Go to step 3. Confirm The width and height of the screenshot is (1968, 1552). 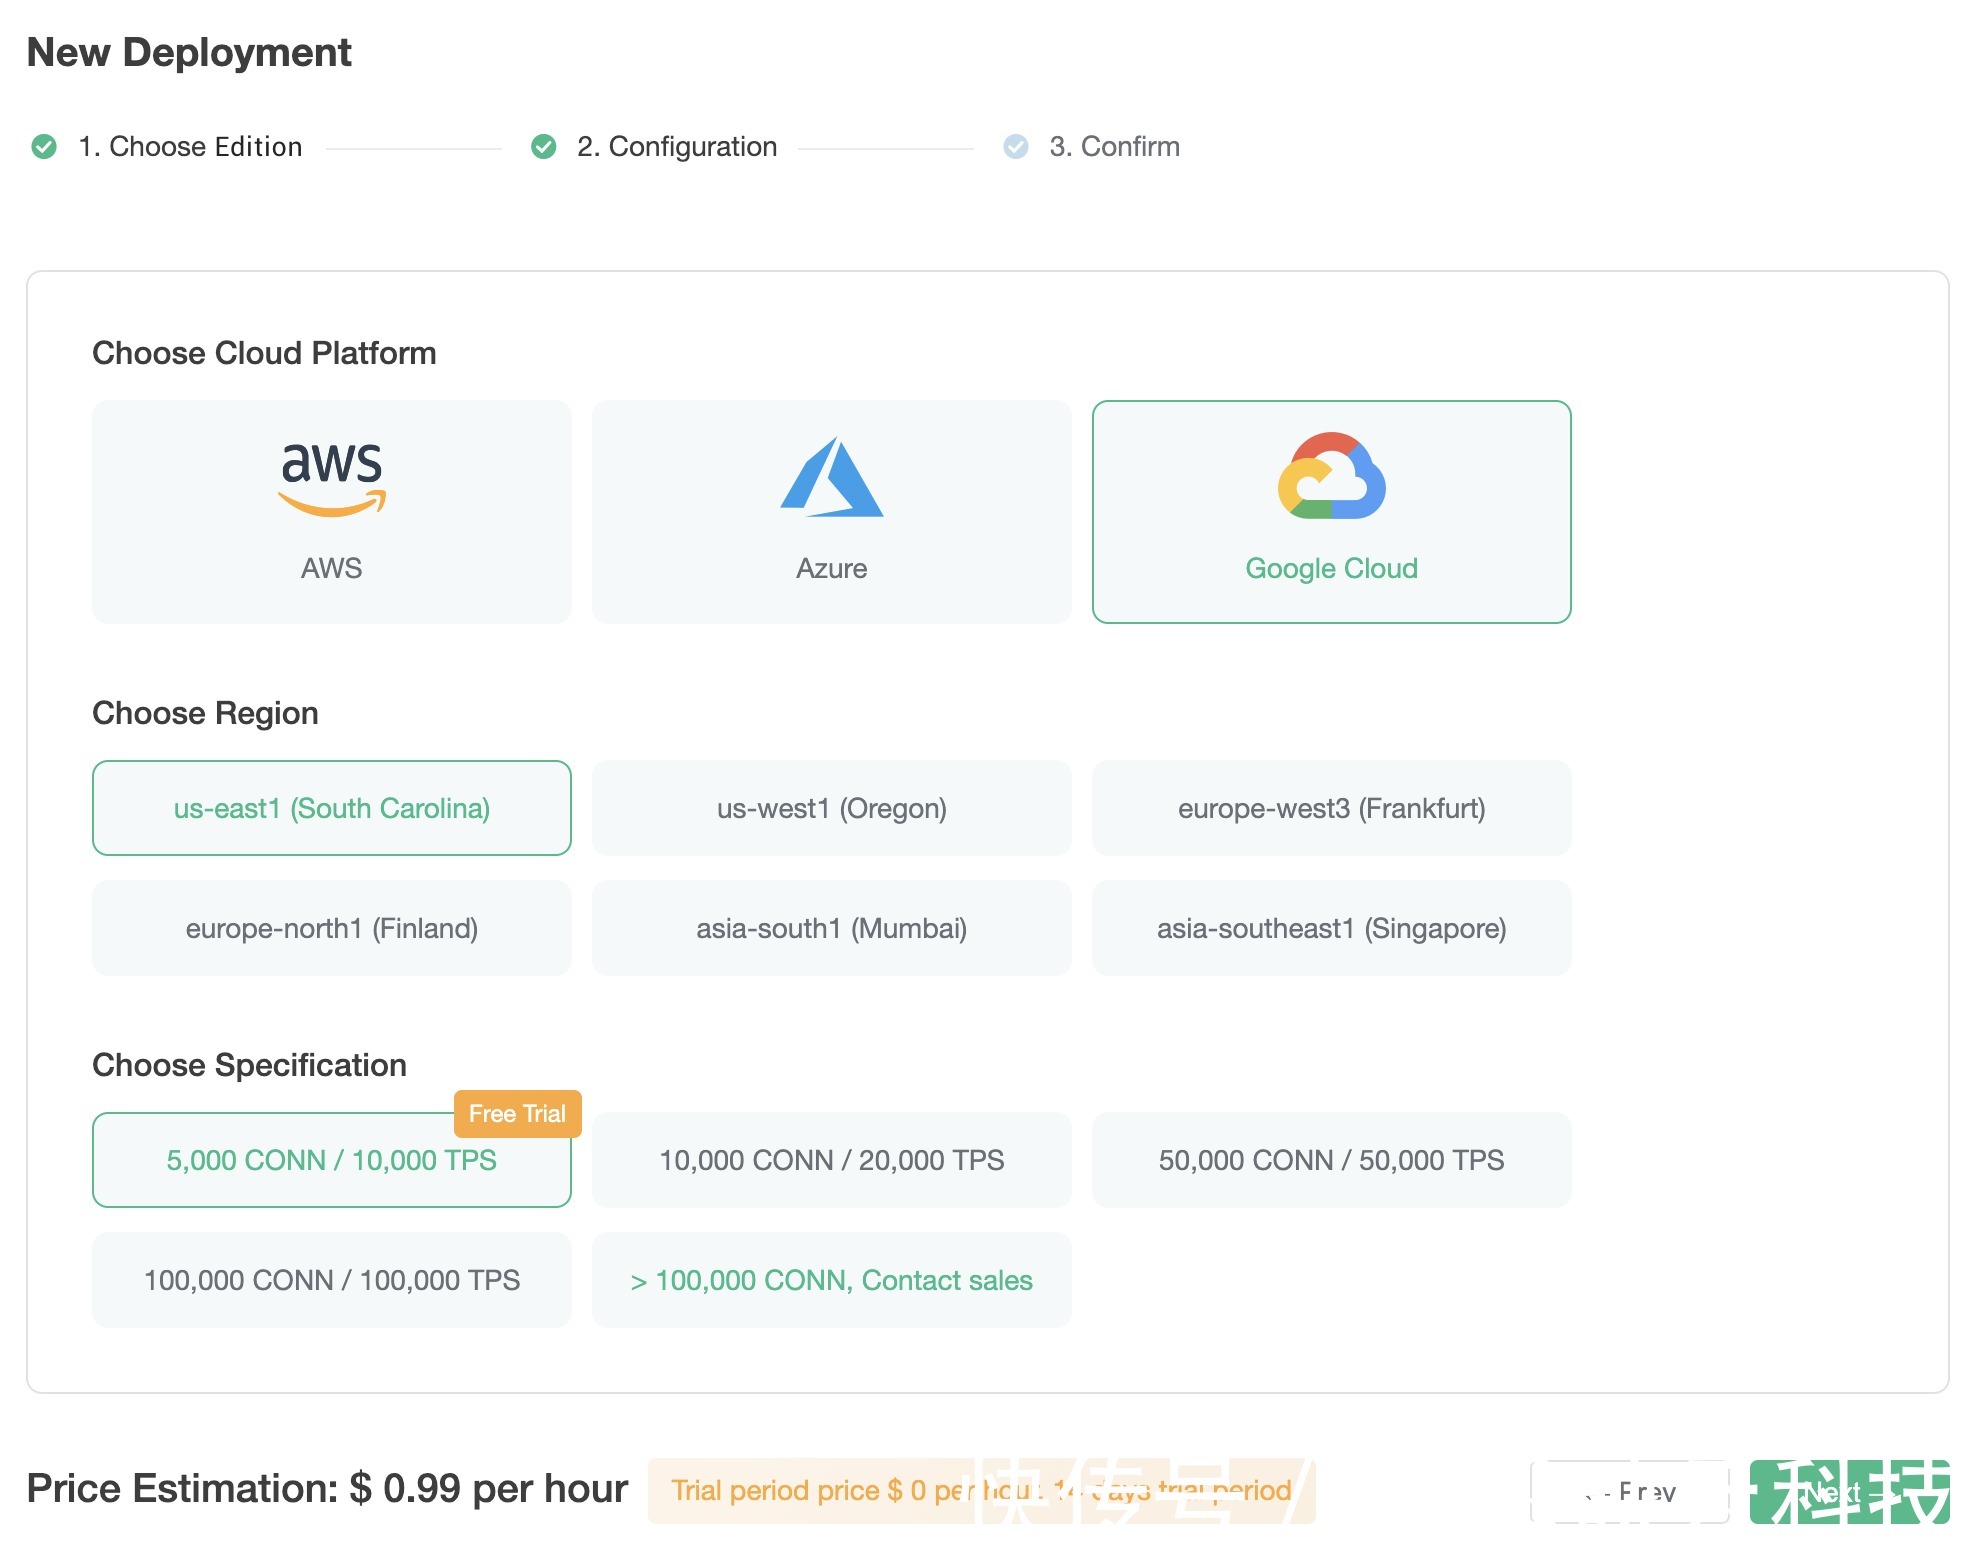[x=1114, y=147]
